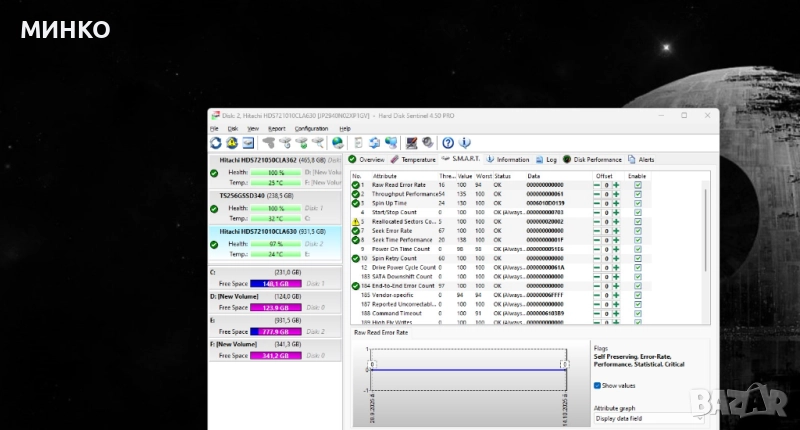Screen dimensions: 800x430
Task: Click the Refresh icon in the toolbar
Action: (217, 143)
